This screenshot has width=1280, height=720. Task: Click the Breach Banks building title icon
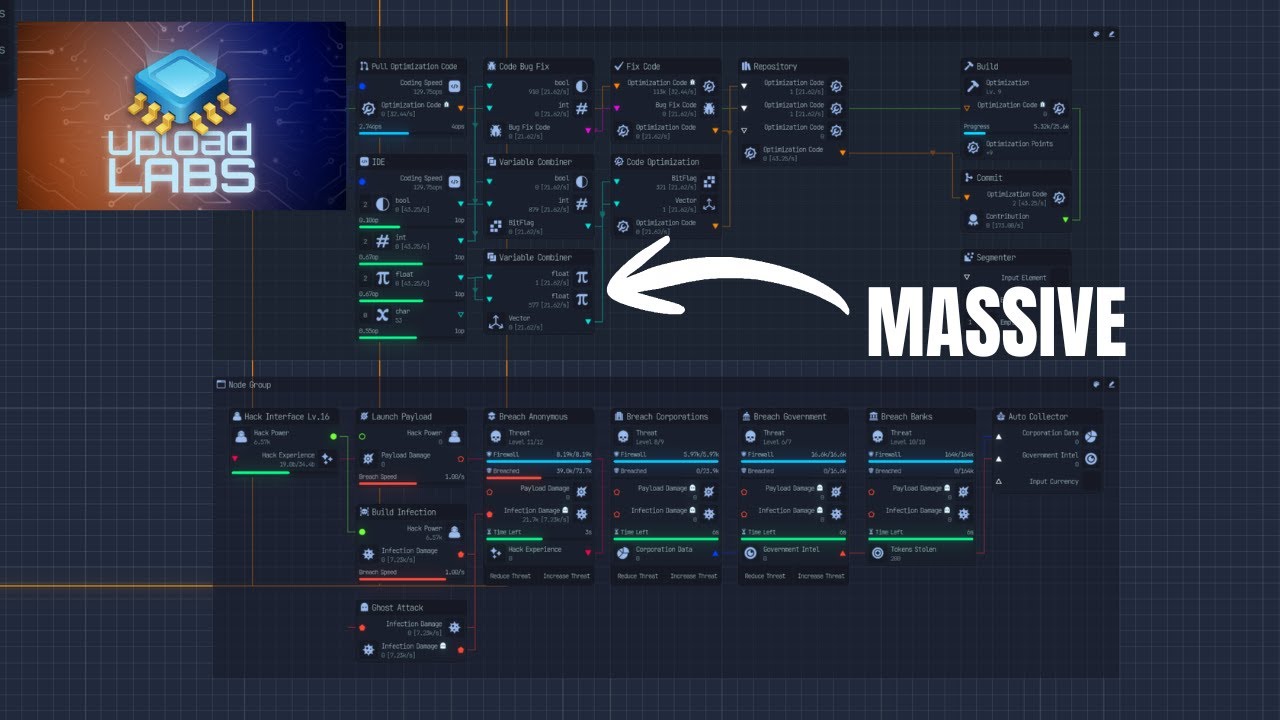(x=873, y=416)
